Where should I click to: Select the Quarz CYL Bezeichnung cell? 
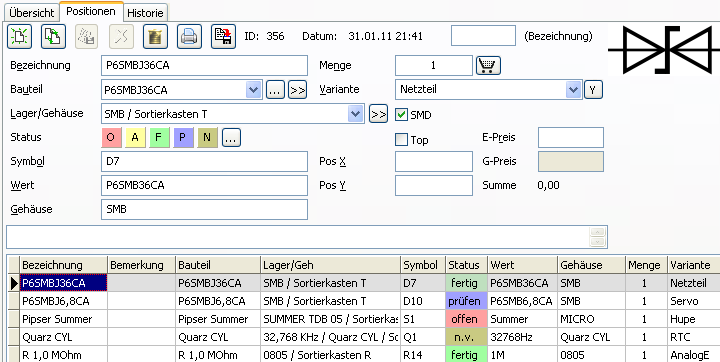click(63, 337)
